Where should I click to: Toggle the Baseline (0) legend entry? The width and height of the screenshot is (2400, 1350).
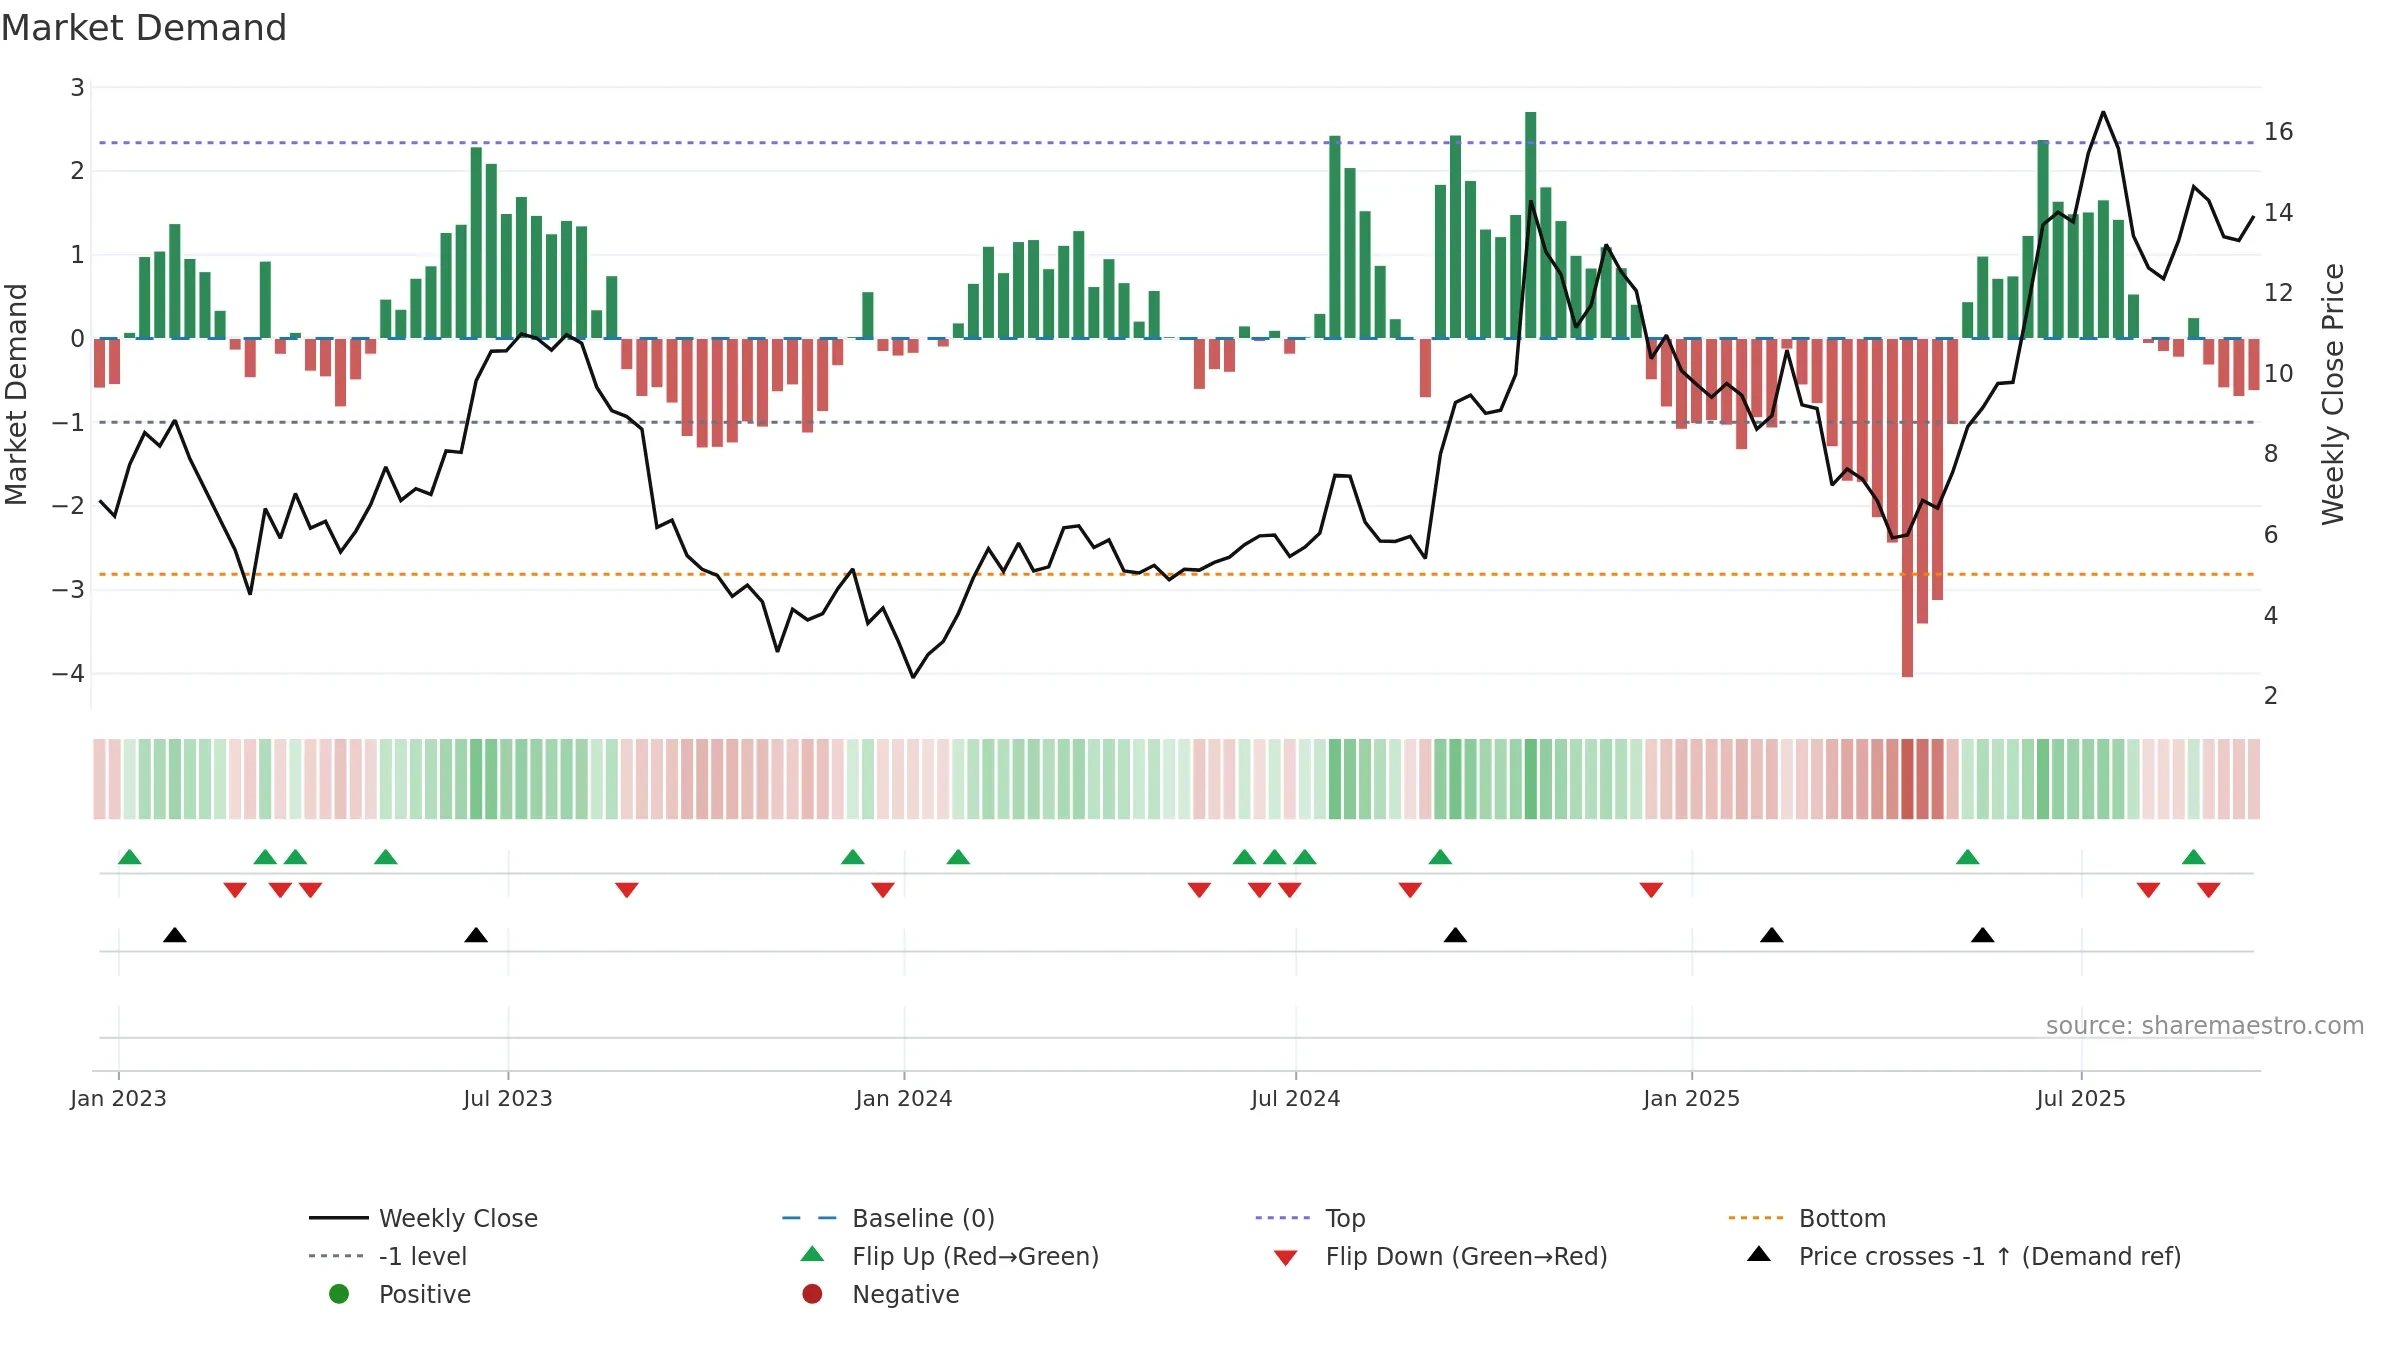(923, 1218)
